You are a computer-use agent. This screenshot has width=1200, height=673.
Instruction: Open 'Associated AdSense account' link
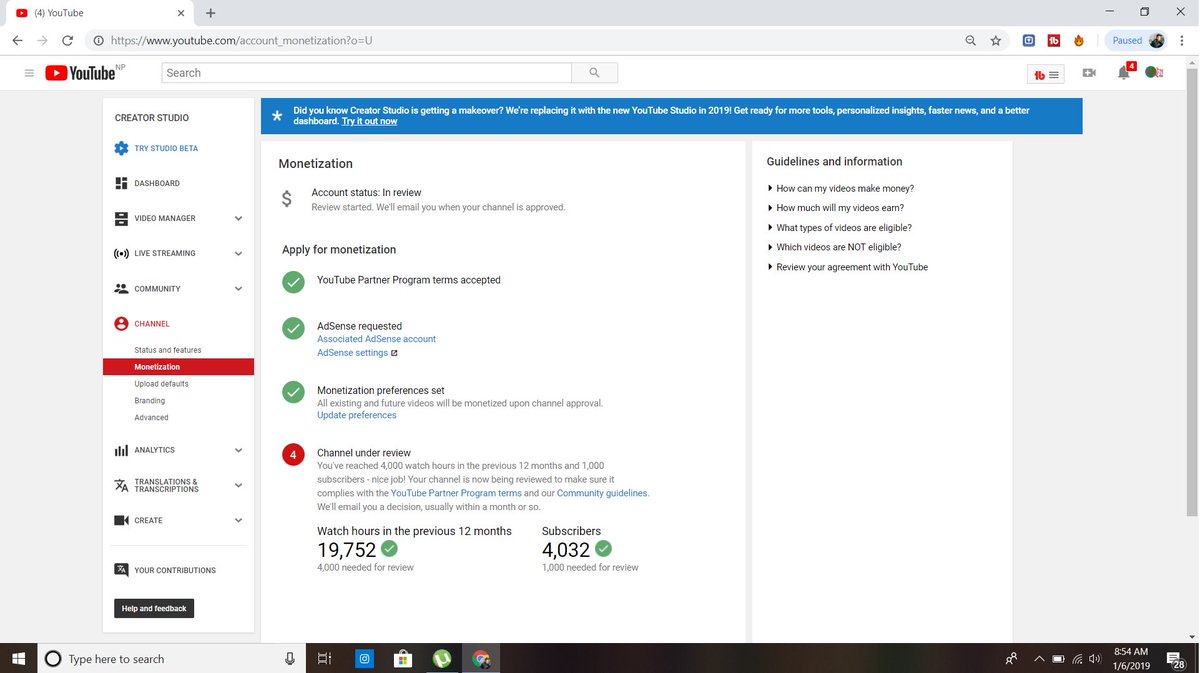376,339
